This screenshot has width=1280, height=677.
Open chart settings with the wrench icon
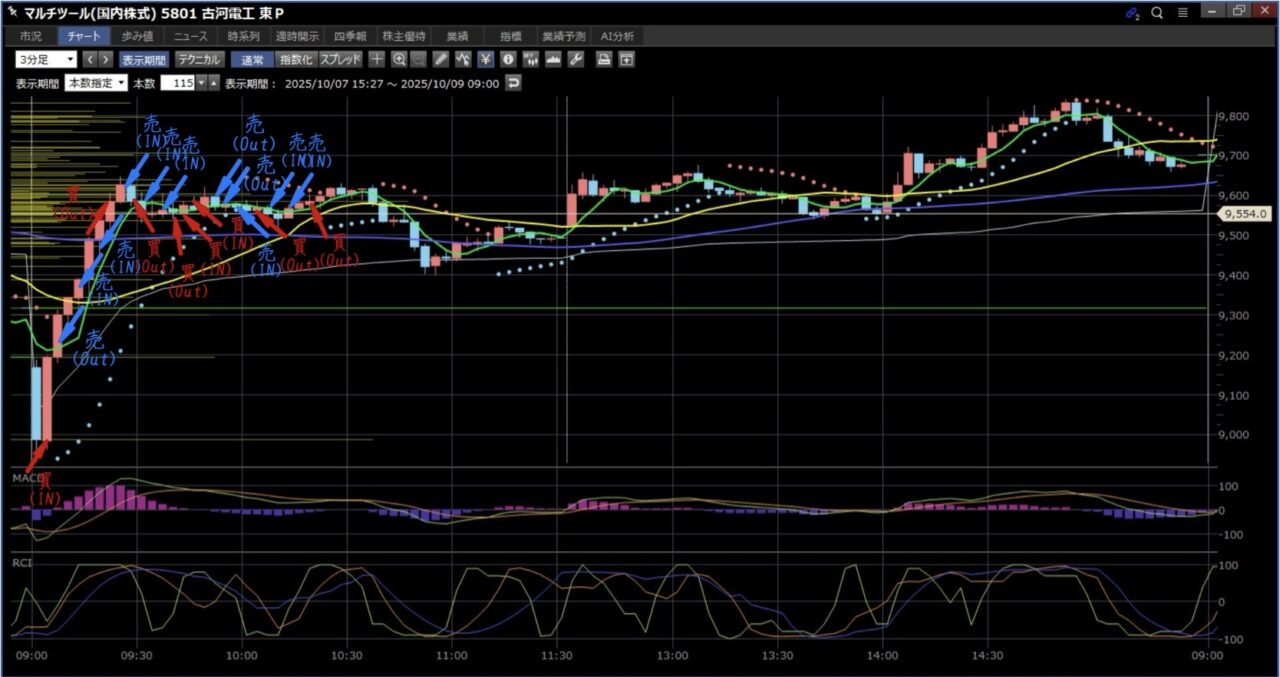pyautogui.click(x=575, y=59)
